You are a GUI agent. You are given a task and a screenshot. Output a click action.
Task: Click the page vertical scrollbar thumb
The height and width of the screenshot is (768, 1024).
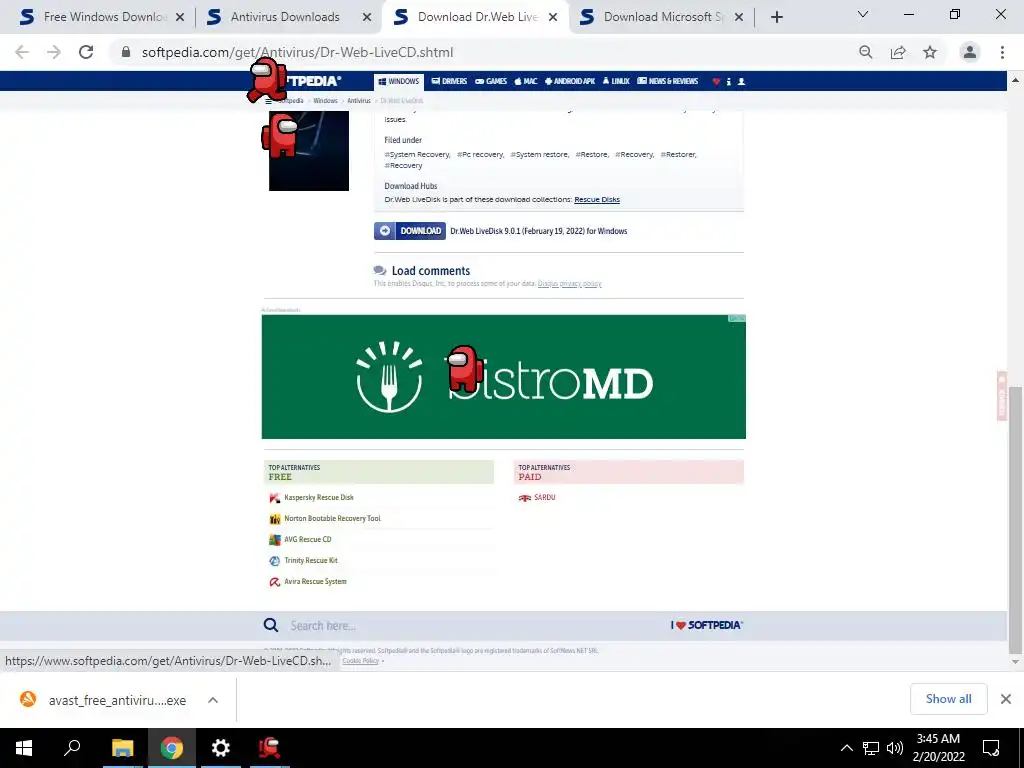[1015, 519]
